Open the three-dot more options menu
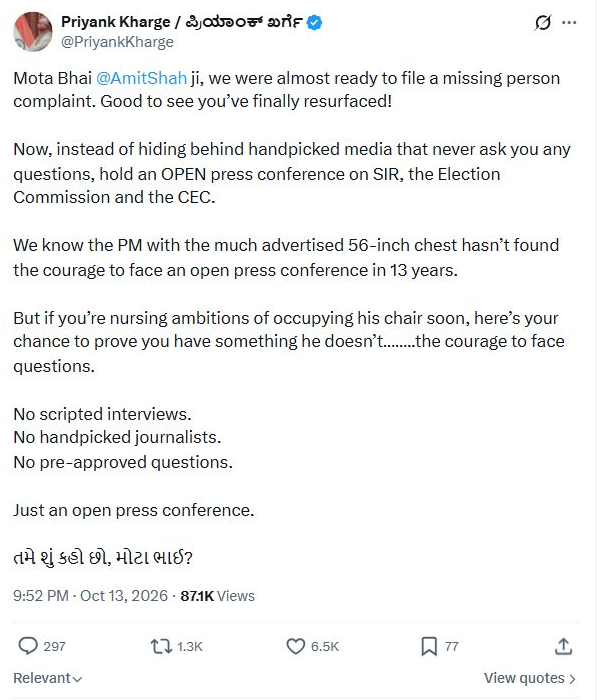 569,22
